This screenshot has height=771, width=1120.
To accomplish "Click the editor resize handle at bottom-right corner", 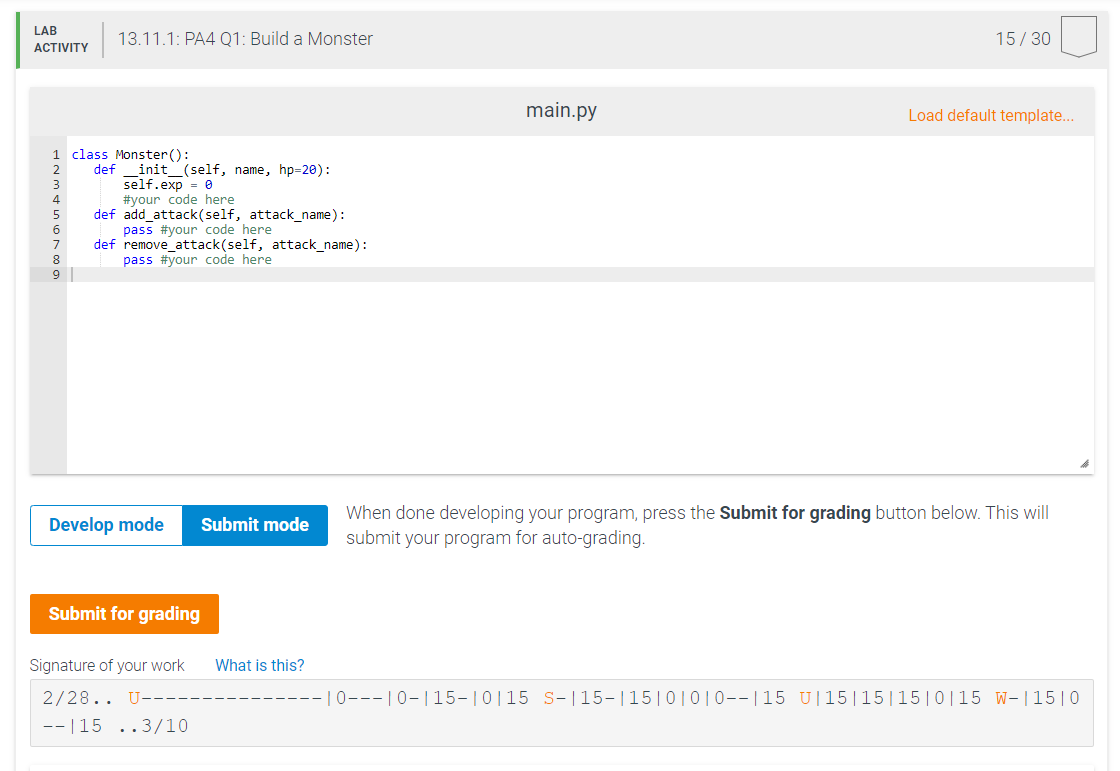I will point(1084,462).
